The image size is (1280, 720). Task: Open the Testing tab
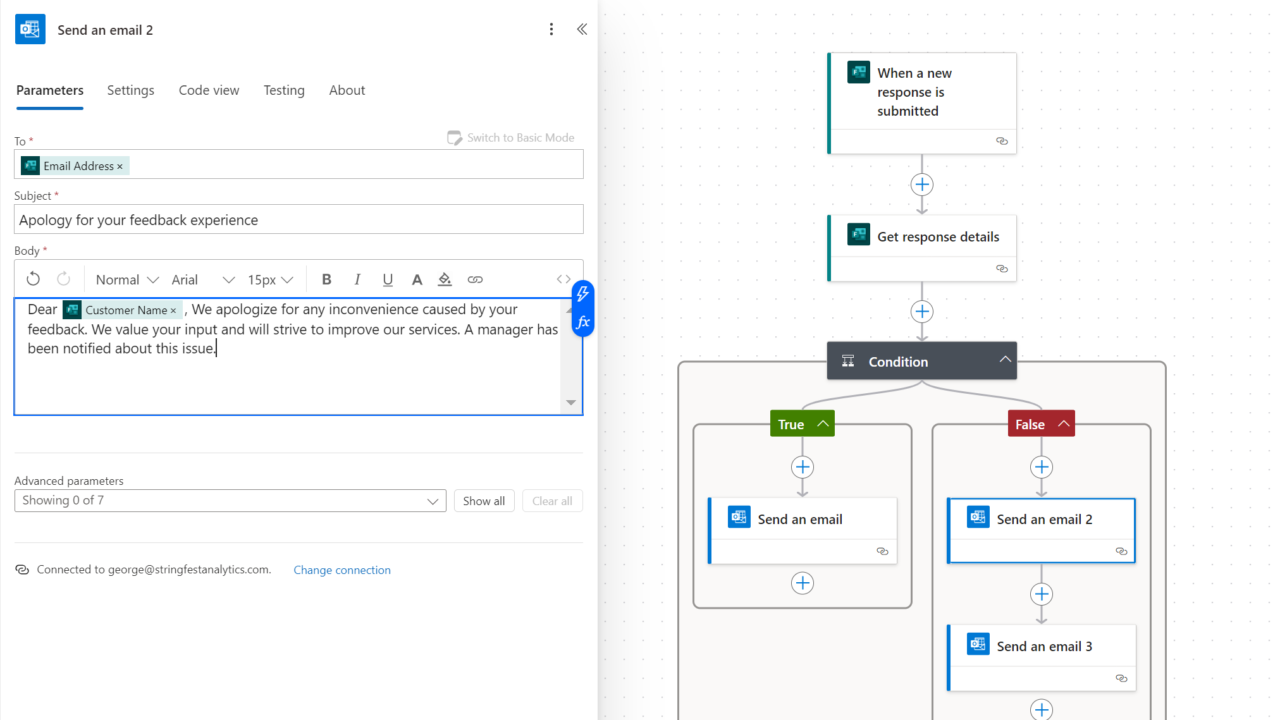pyautogui.click(x=284, y=90)
